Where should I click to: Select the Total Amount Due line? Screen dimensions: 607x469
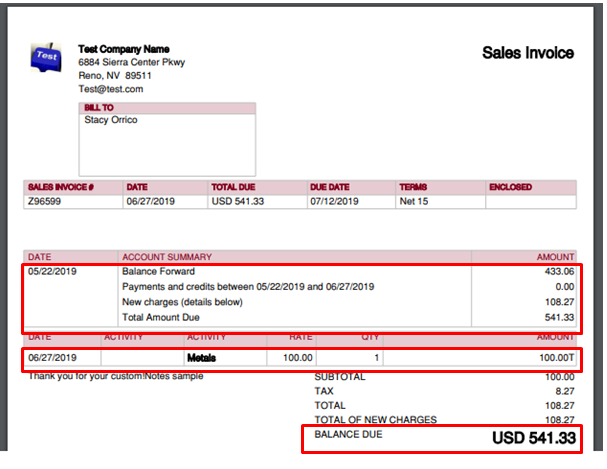click(x=161, y=317)
